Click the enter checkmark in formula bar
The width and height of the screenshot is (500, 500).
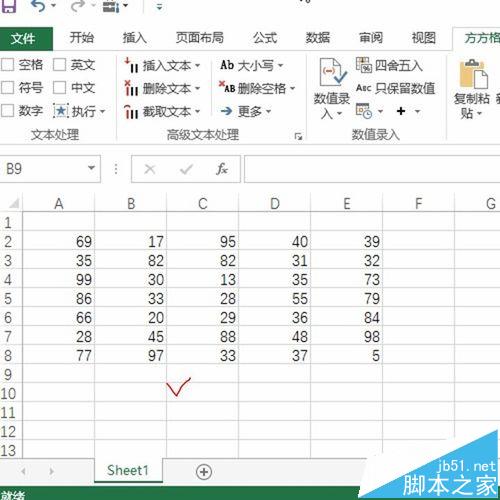[x=186, y=169]
